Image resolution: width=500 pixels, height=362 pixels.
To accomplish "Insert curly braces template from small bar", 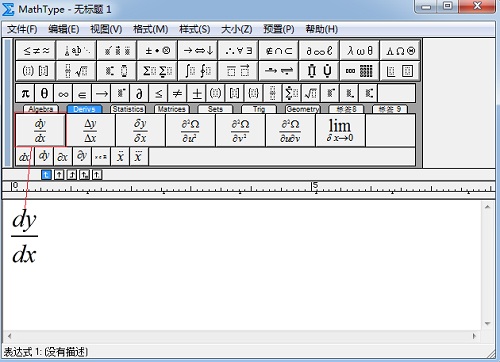I will [253, 93].
